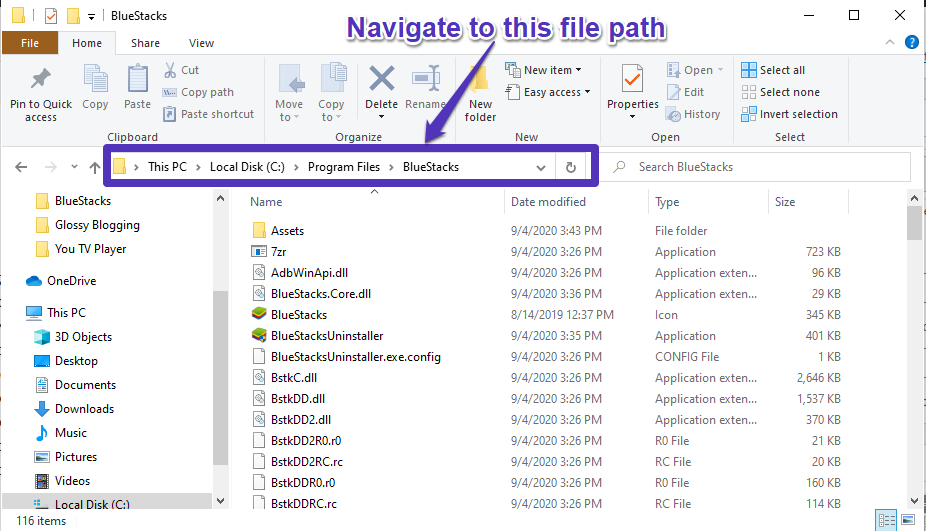The height and width of the screenshot is (531, 926).
Task: Click the file list scrollbar up arrow
Action: coord(914,198)
